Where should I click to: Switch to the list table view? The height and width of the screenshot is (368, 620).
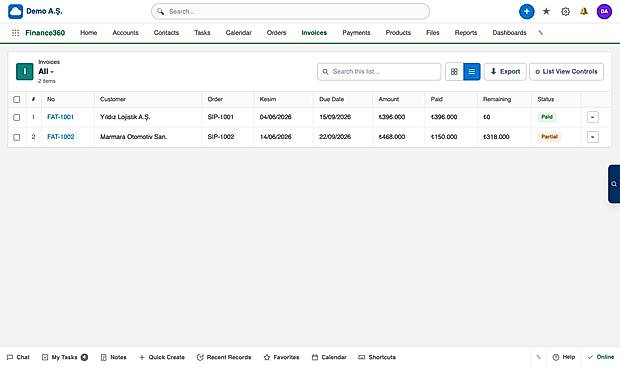(x=472, y=72)
